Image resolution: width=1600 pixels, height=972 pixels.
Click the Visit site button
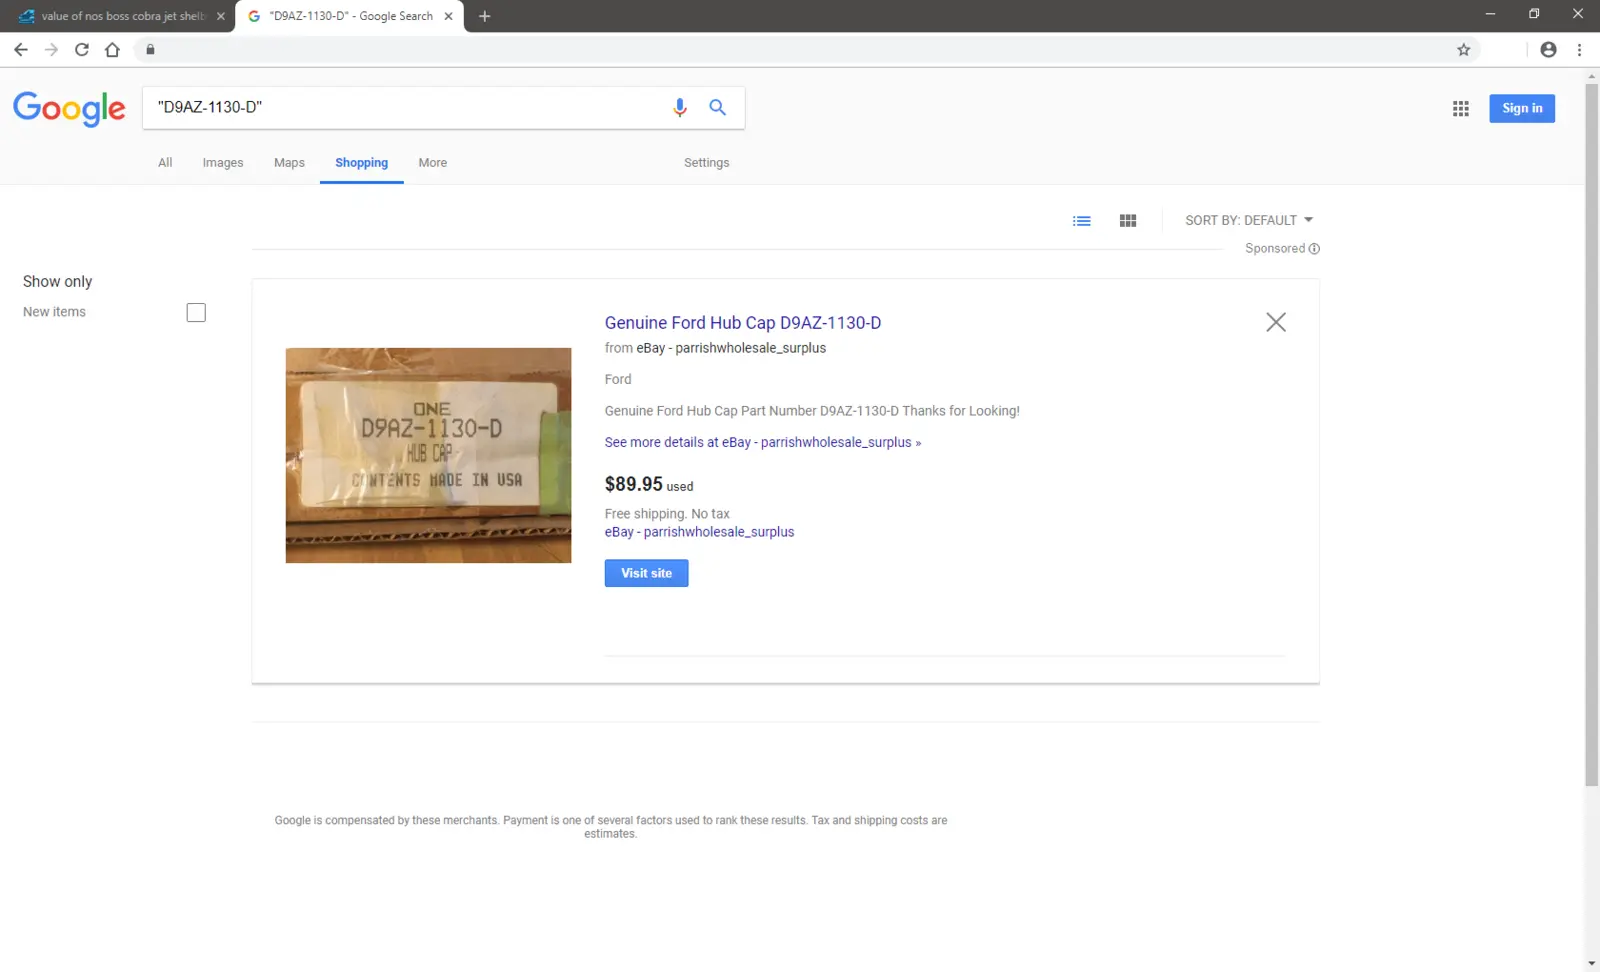(647, 573)
